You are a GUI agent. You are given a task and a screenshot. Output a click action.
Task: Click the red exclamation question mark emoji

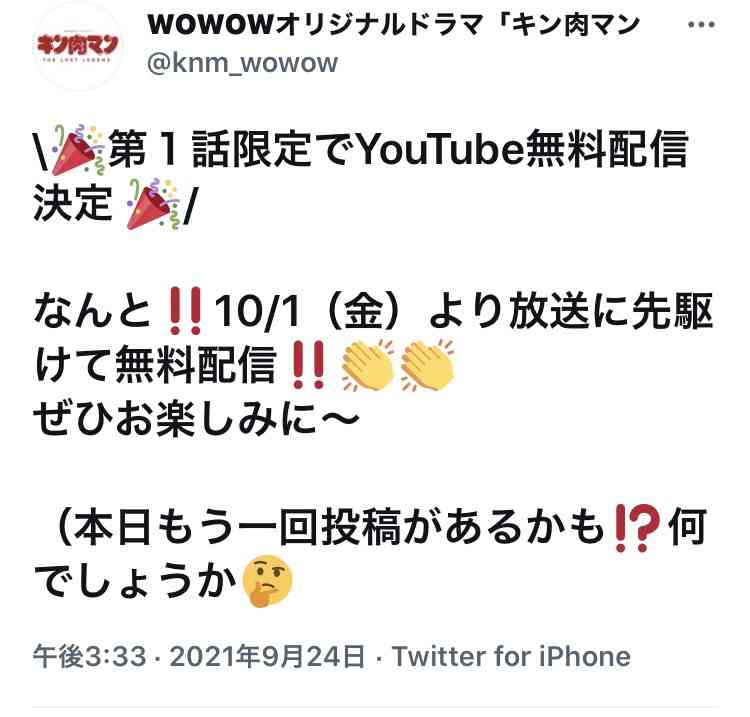[x=638, y=528]
